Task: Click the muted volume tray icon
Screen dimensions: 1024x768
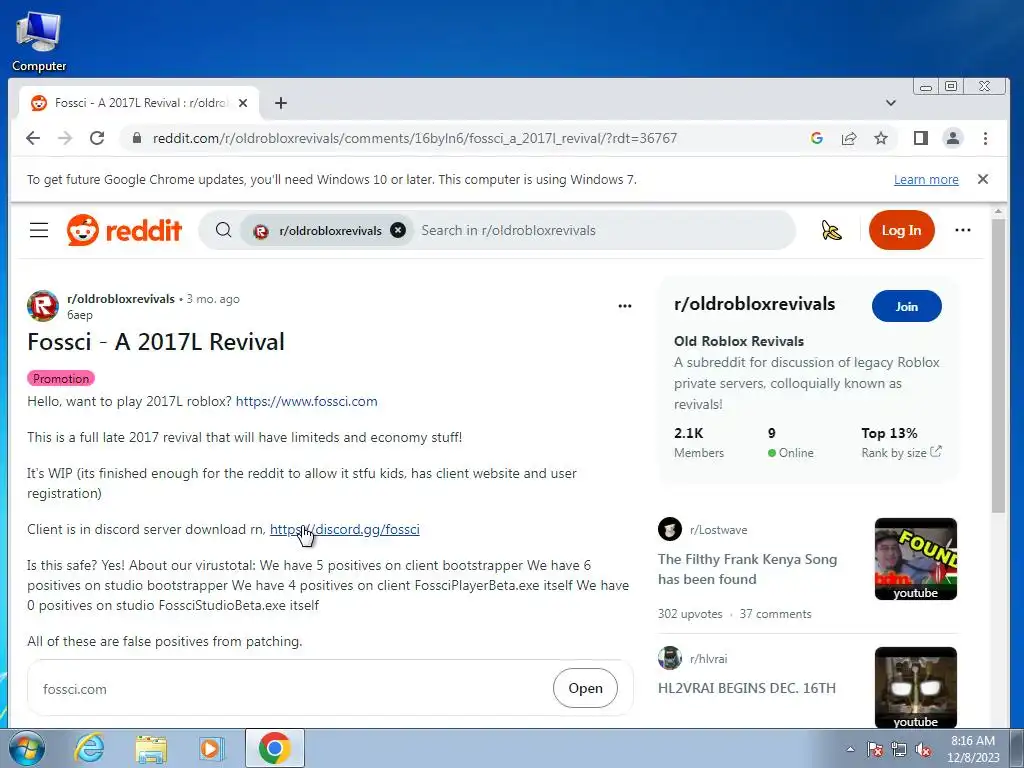Action: (923, 749)
